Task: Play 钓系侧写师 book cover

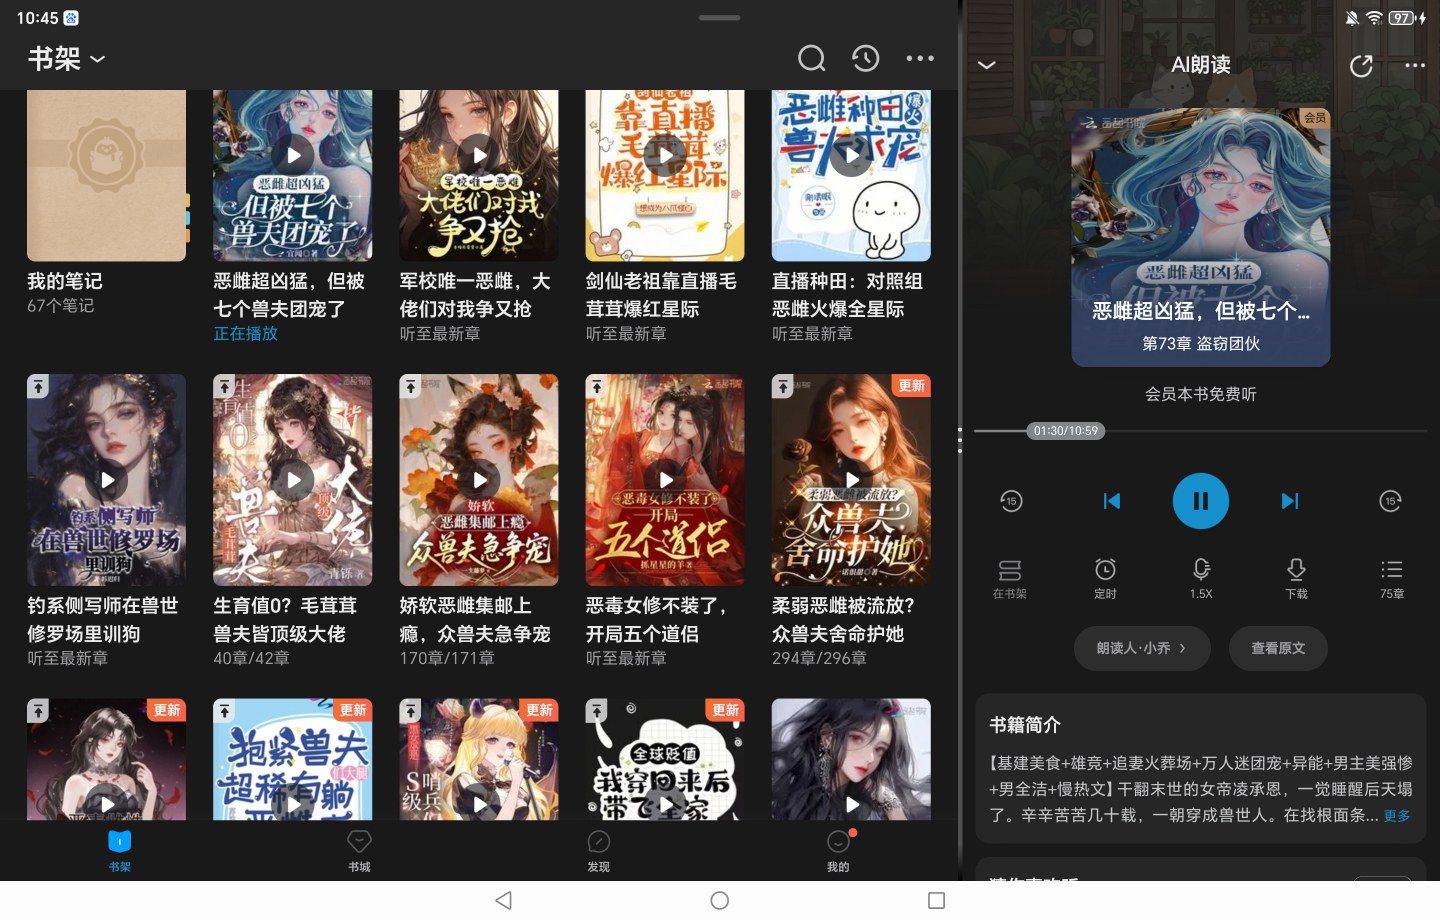Action: 106,480
